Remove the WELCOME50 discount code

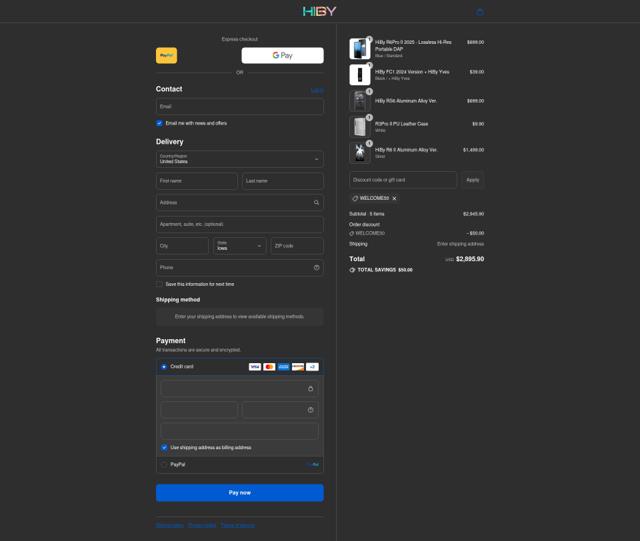click(x=394, y=198)
